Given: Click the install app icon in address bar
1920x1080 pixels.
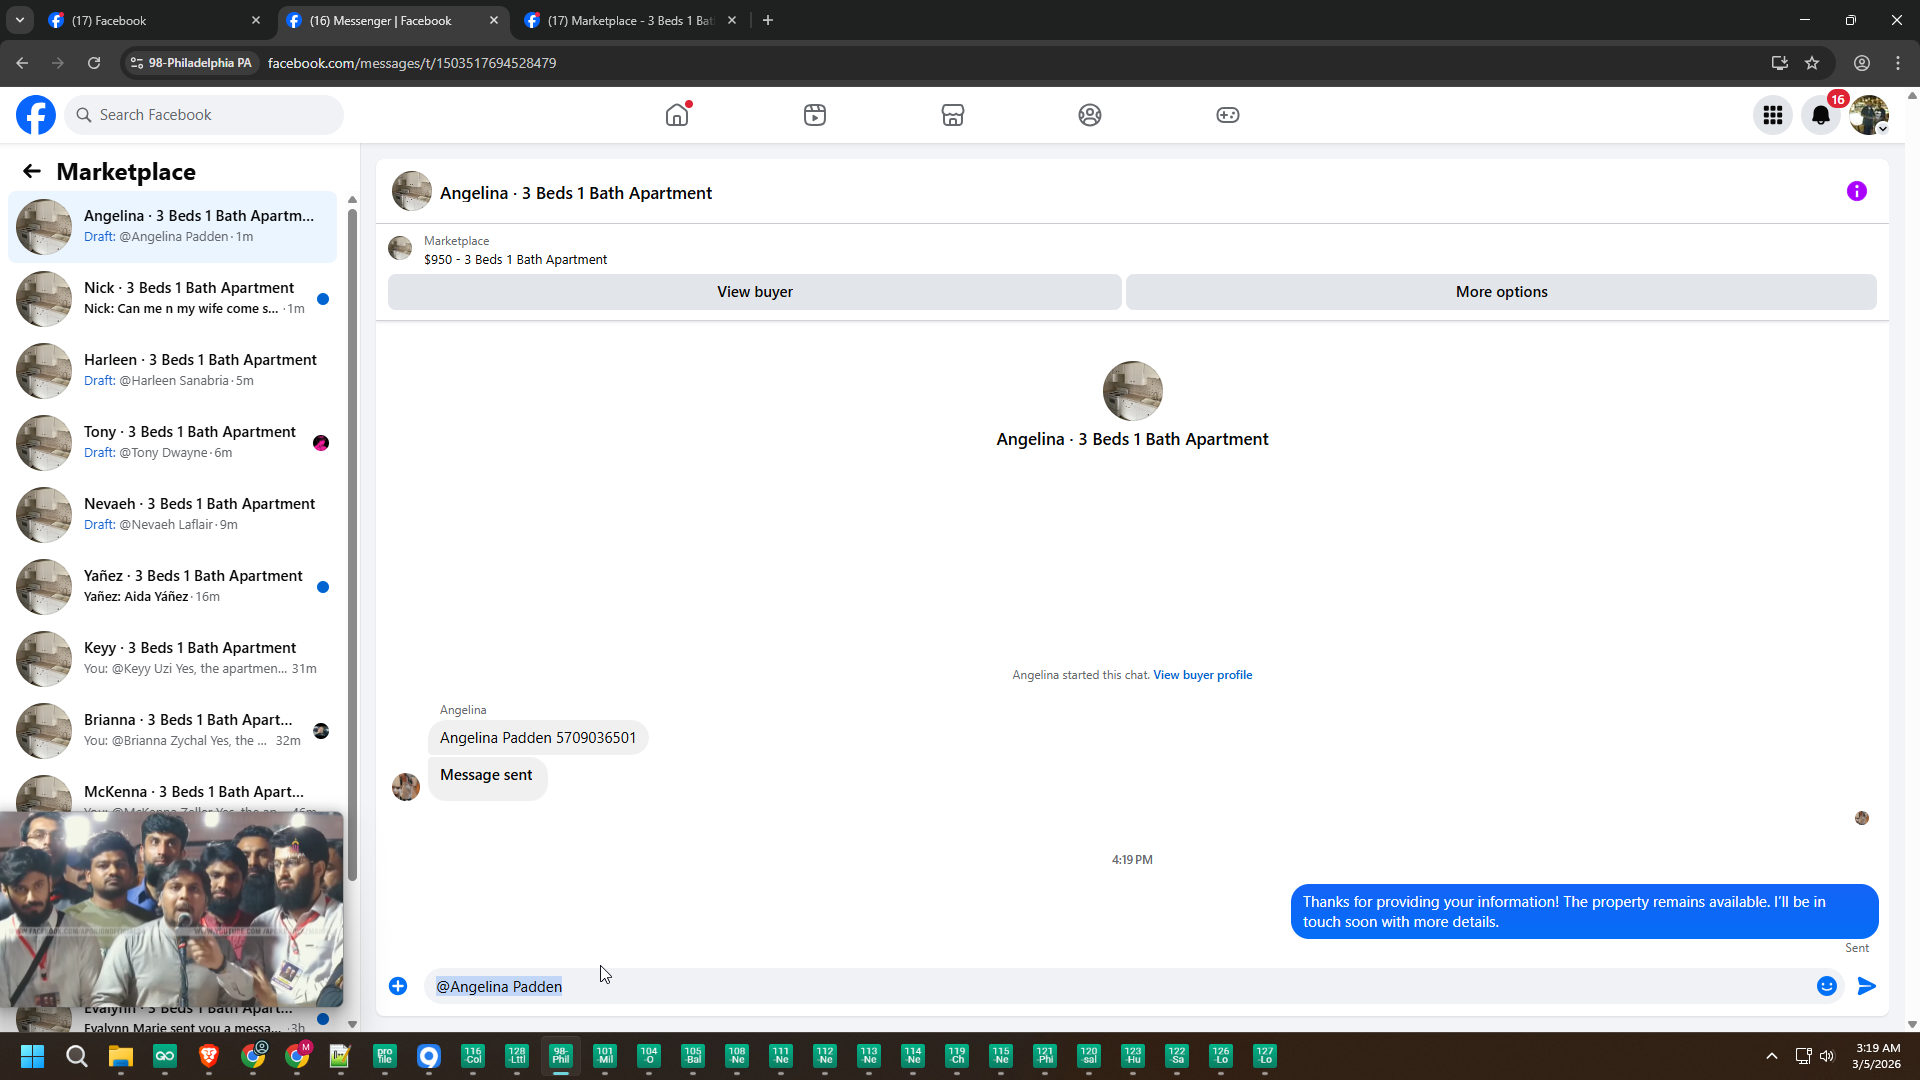Looking at the screenshot, I should [x=1780, y=63].
